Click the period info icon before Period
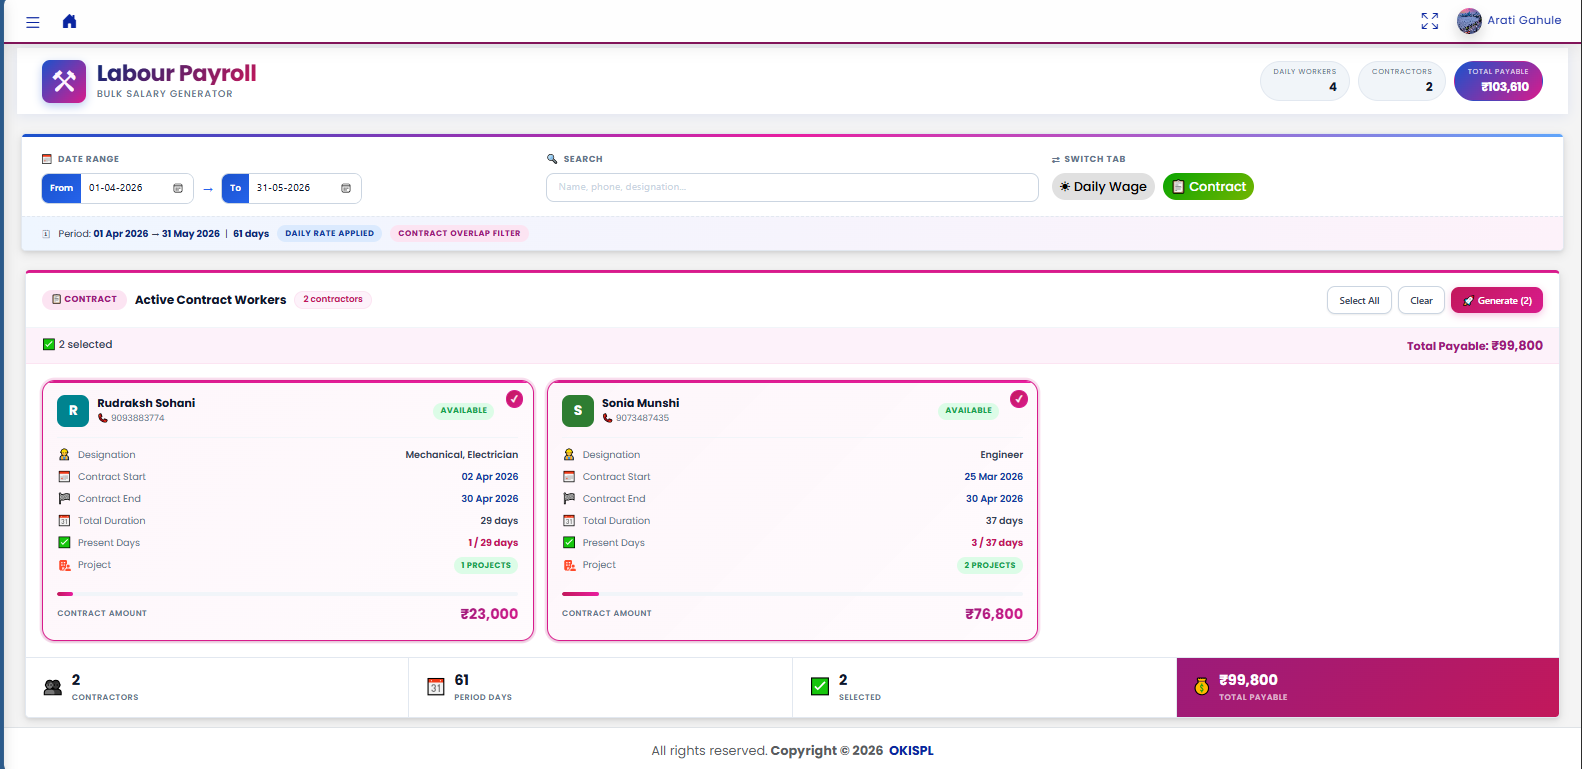 point(46,234)
